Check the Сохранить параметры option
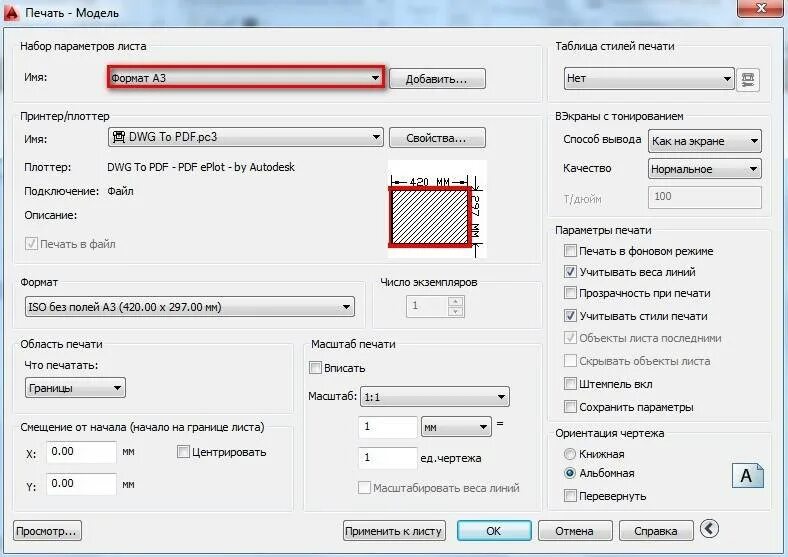788x557 pixels. click(x=570, y=406)
